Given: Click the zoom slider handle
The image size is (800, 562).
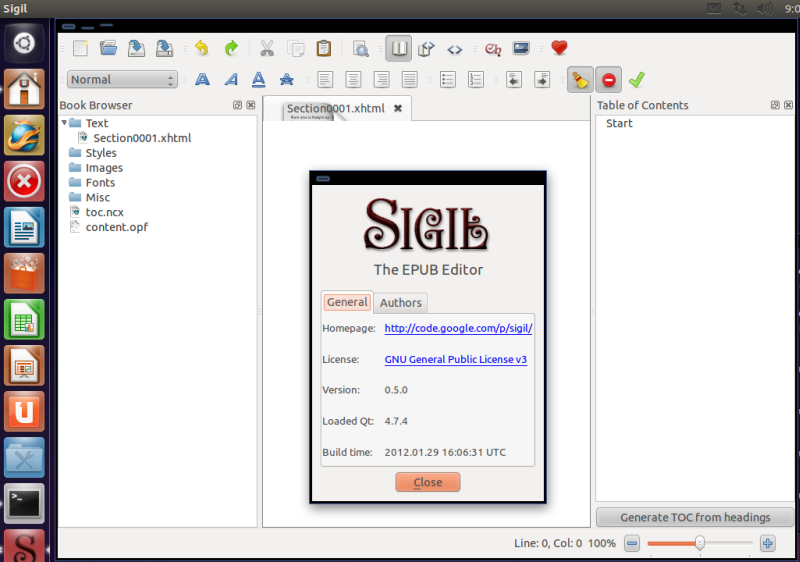Looking at the screenshot, I should point(700,543).
